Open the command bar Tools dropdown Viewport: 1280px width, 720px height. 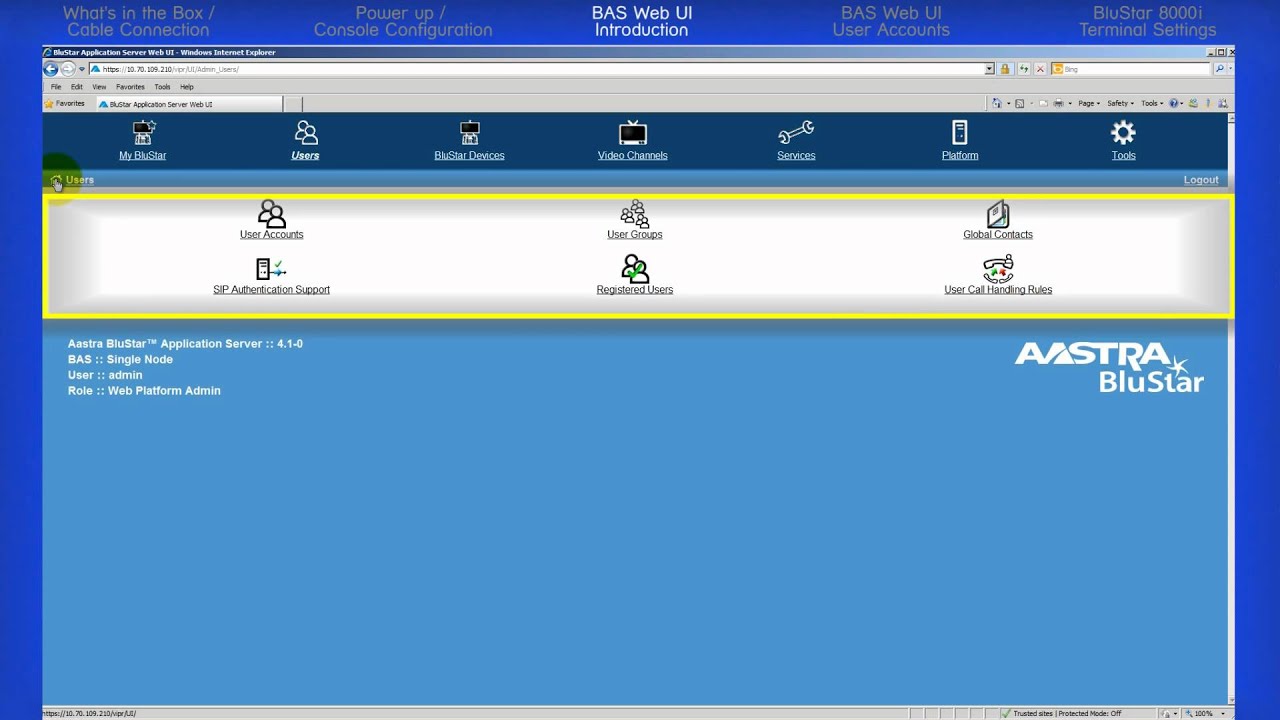pos(1152,103)
